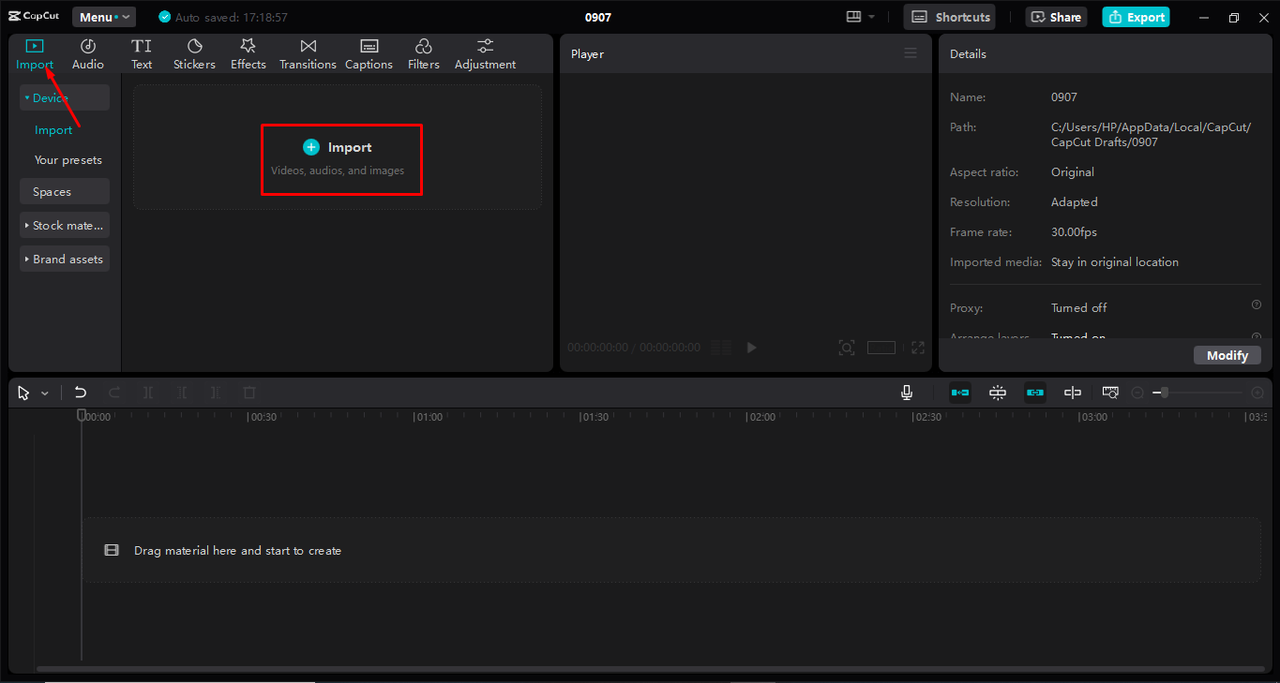Viewport: 1280px width, 683px height.
Task: Click the Modify button in Details
Action: tap(1227, 355)
